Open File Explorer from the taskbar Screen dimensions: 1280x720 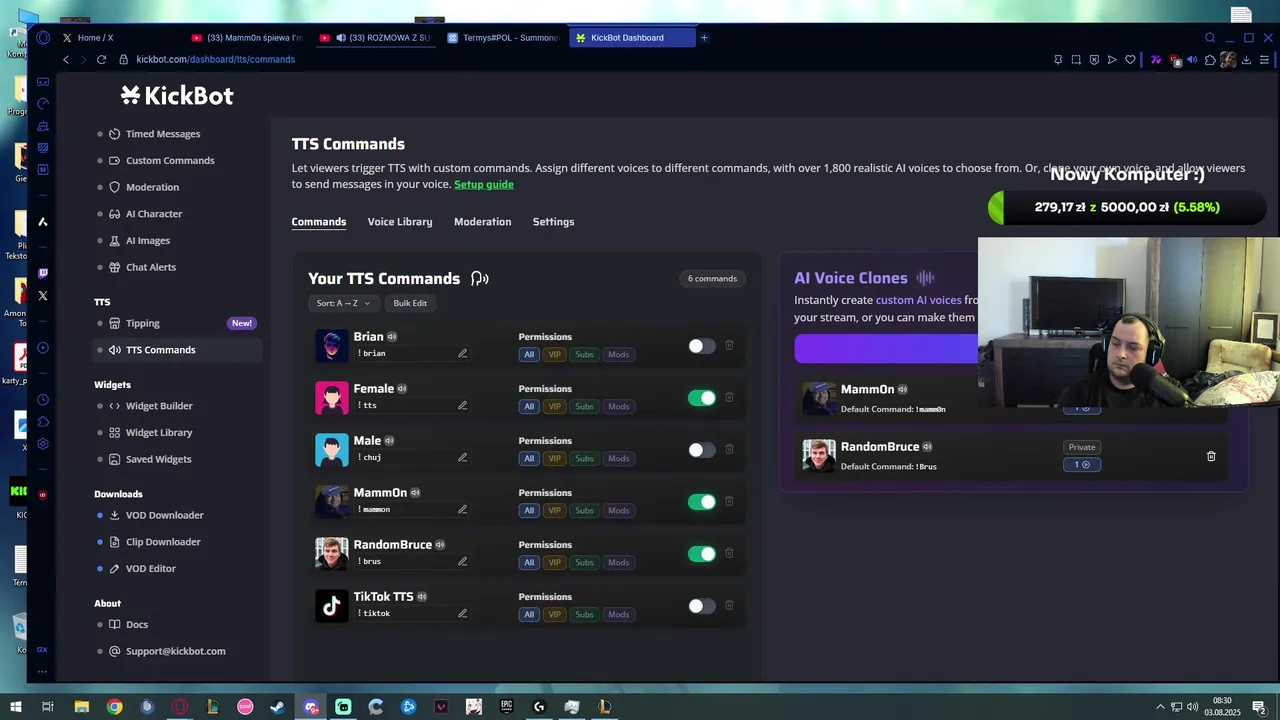(82, 707)
